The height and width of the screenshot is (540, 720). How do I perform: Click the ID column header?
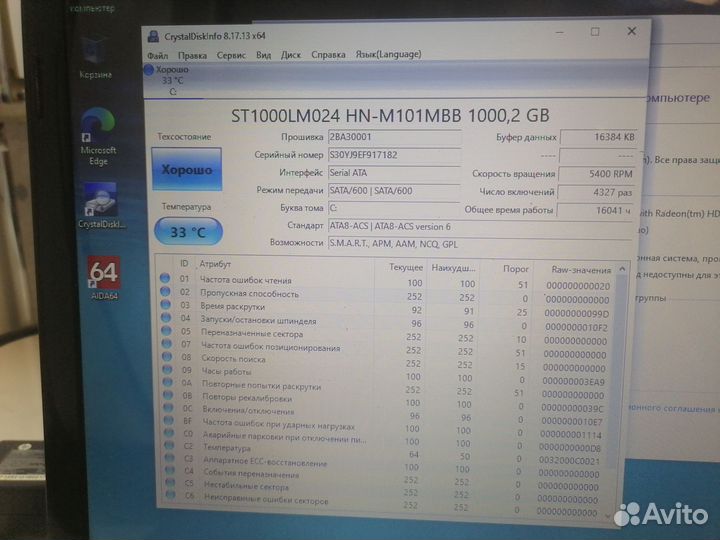point(184,264)
